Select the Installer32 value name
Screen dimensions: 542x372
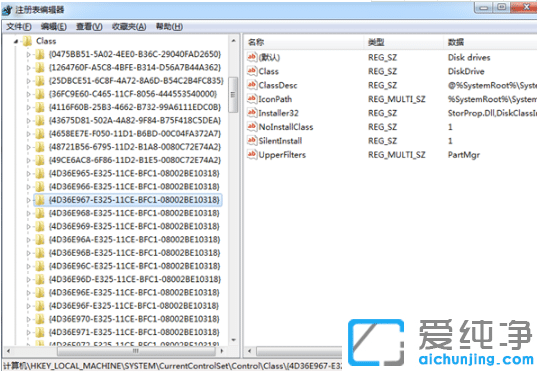pos(278,113)
